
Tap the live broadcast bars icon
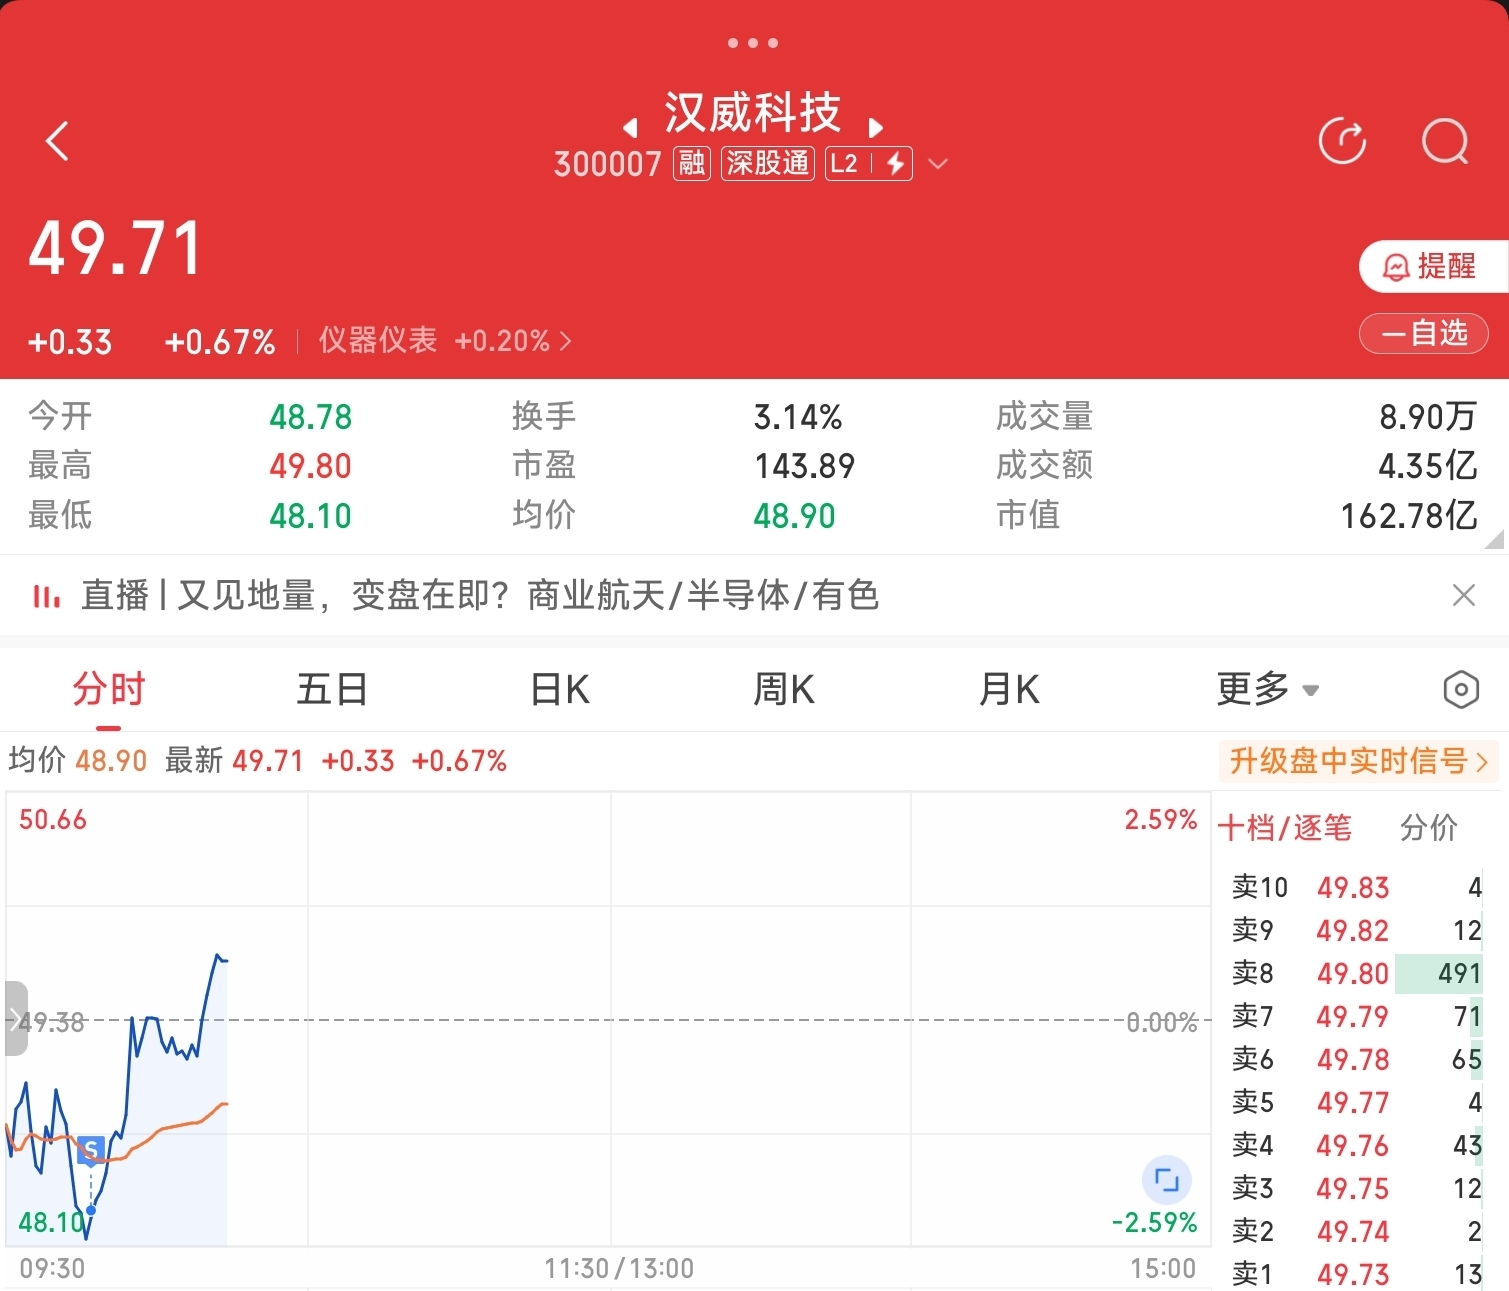coord(46,597)
